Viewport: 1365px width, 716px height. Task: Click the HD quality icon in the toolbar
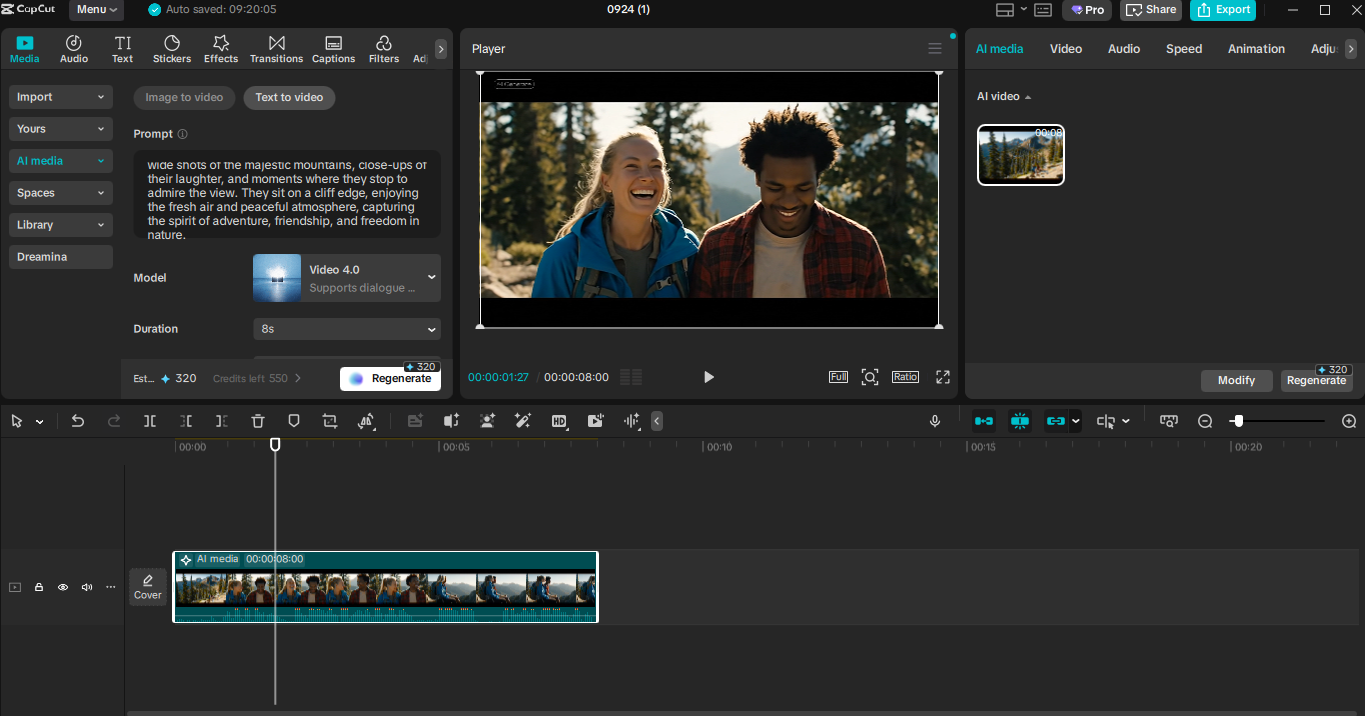tap(559, 421)
